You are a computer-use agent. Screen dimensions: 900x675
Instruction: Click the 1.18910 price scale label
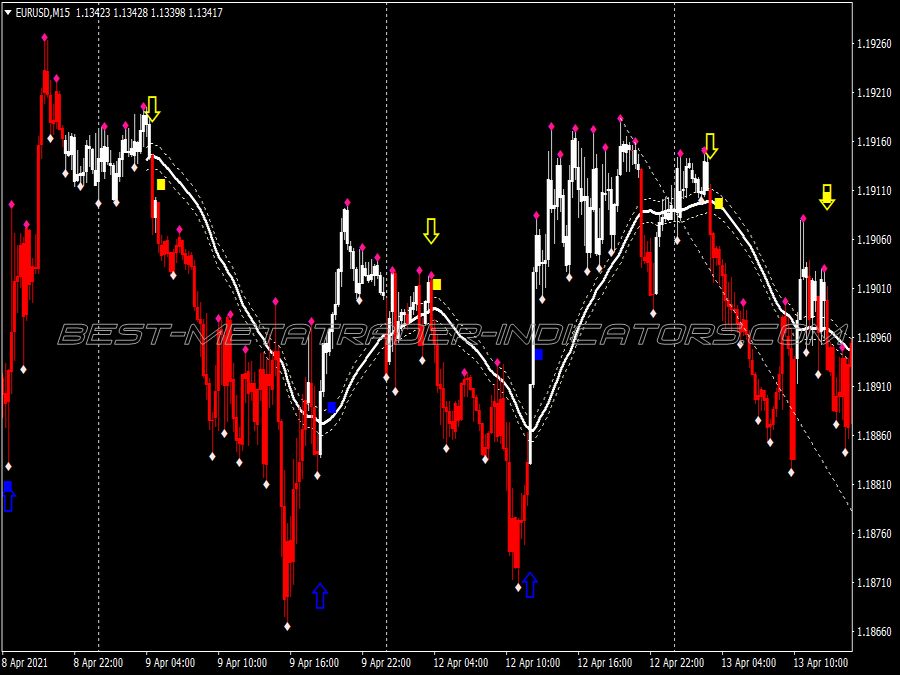[x=874, y=387]
